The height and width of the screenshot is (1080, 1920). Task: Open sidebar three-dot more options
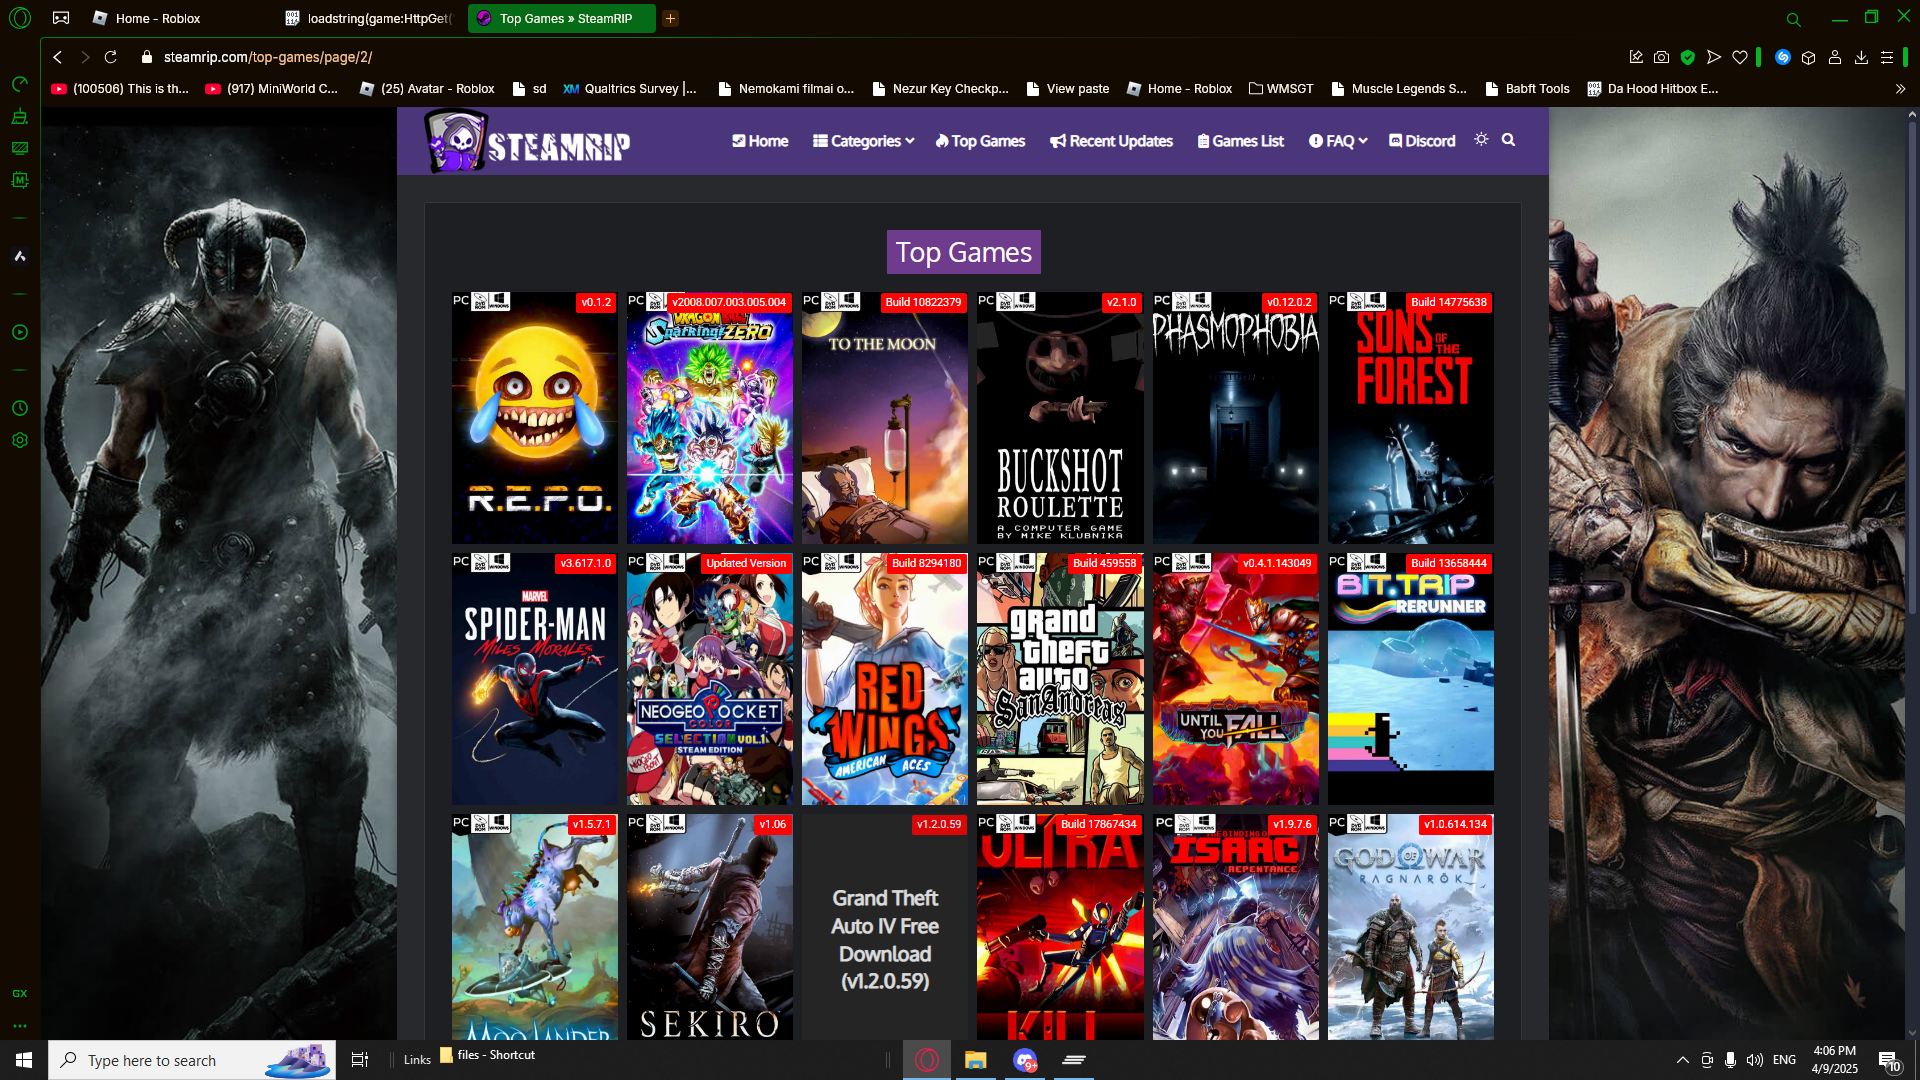coord(19,1025)
